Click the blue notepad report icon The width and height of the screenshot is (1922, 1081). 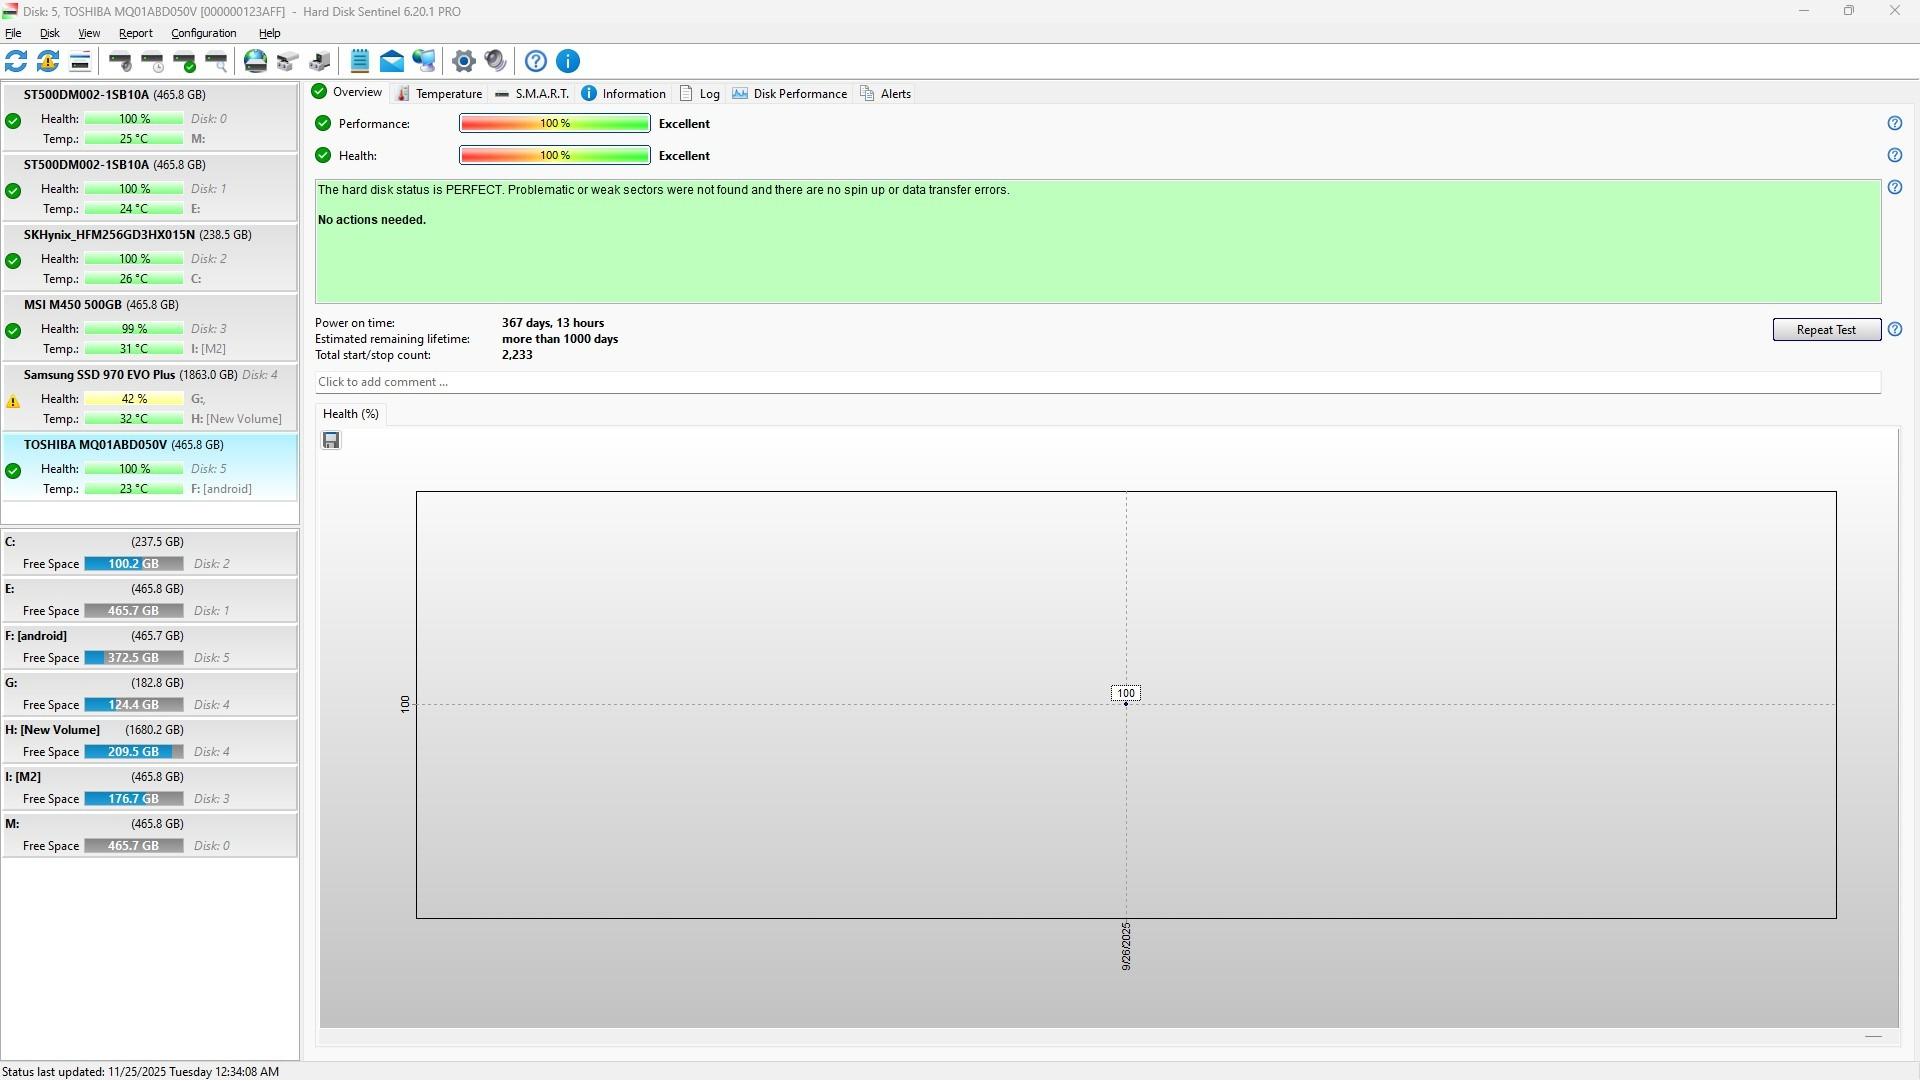[x=360, y=62]
